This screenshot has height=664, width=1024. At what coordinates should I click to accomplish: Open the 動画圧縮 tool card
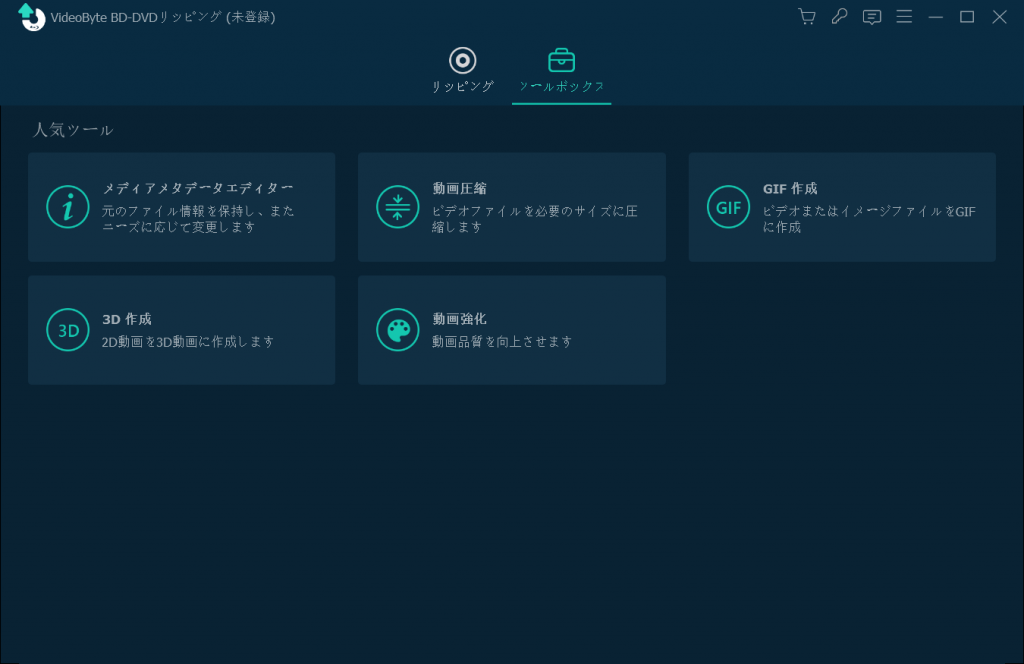[511, 206]
